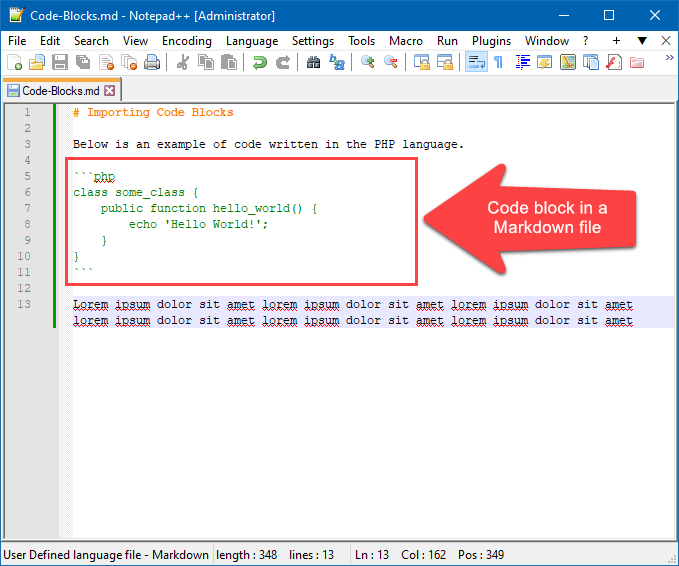Image resolution: width=679 pixels, height=566 pixels.
Task: Open the Window menu
Action: tap(546, 41)
